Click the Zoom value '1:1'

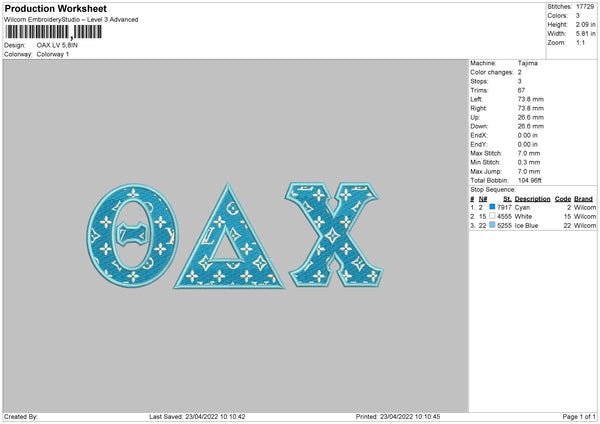pos(580,42)
